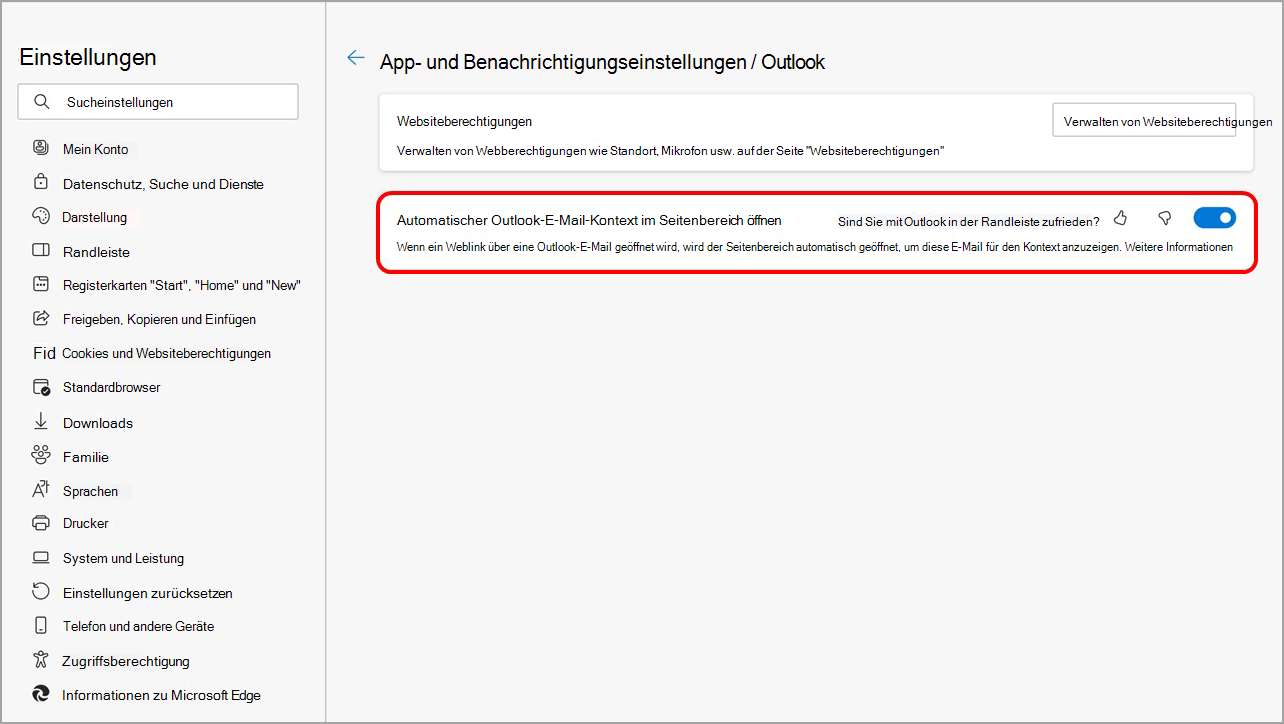The height and width of the screenshot is (724, 1284).
Task: Select Sprachen settings
Action: point(90,491)
